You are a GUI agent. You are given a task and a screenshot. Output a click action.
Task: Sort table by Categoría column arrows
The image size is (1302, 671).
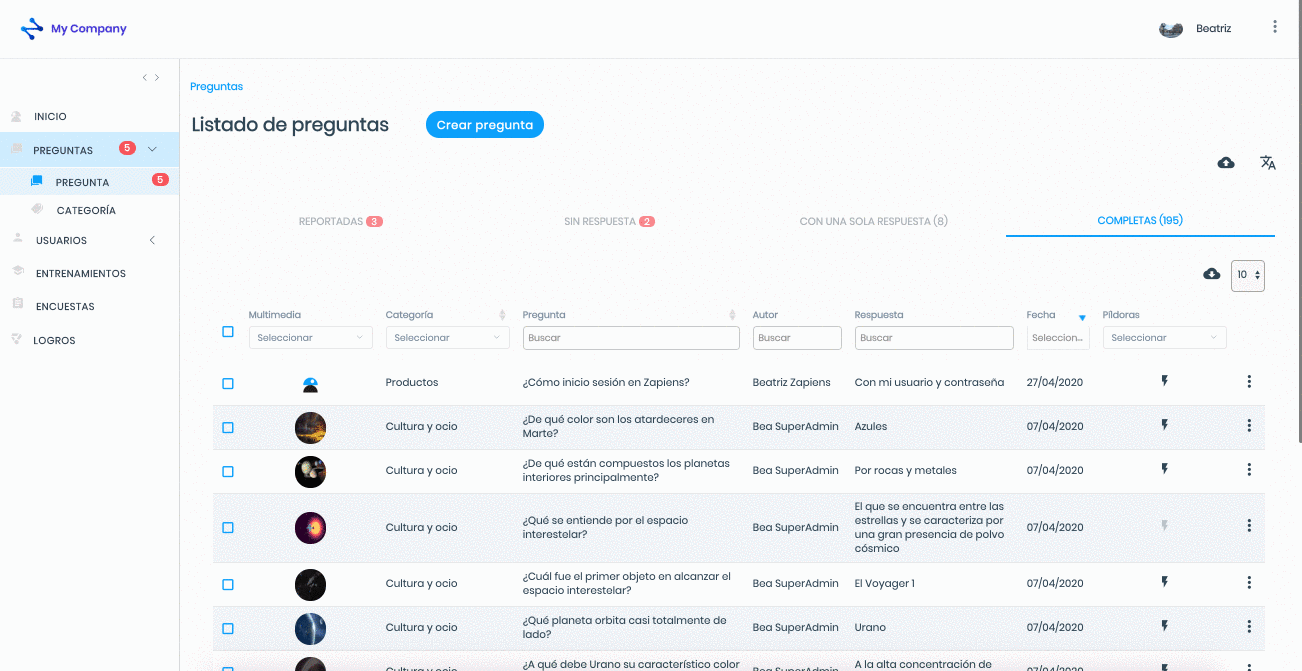pos(502,315)
